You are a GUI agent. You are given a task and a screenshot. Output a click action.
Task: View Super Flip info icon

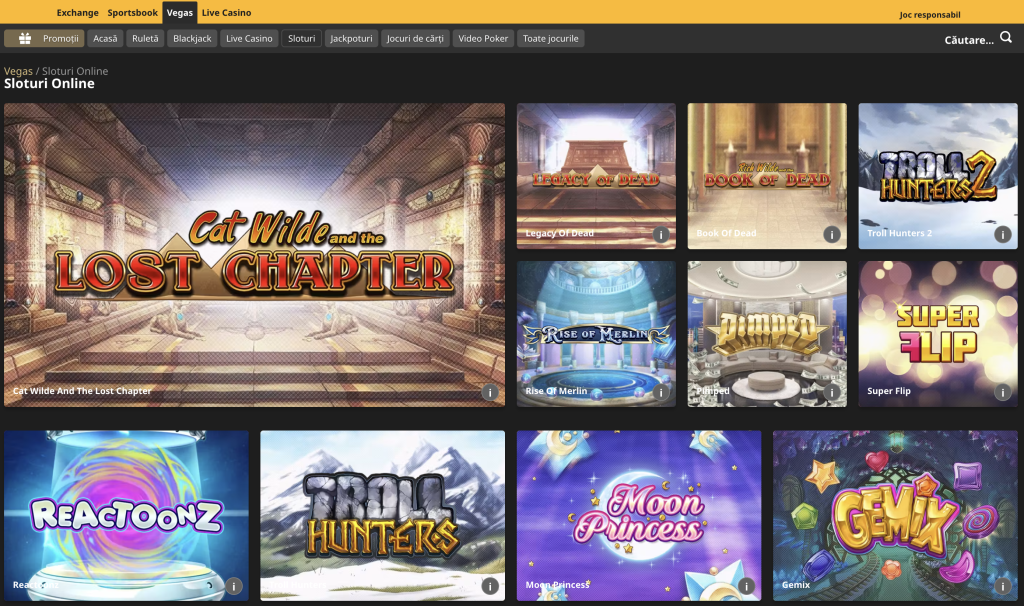(x=1002, y=392)
